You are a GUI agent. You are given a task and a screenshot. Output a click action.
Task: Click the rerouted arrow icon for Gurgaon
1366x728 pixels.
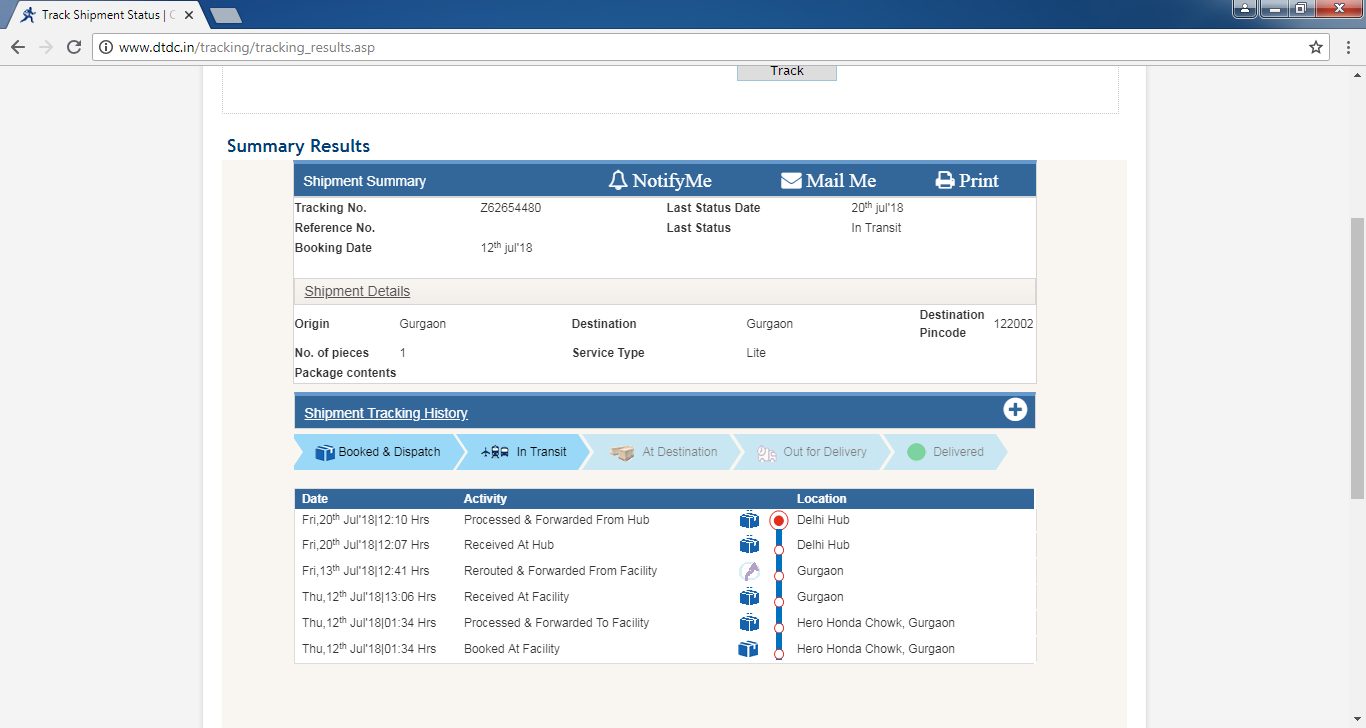749,571
